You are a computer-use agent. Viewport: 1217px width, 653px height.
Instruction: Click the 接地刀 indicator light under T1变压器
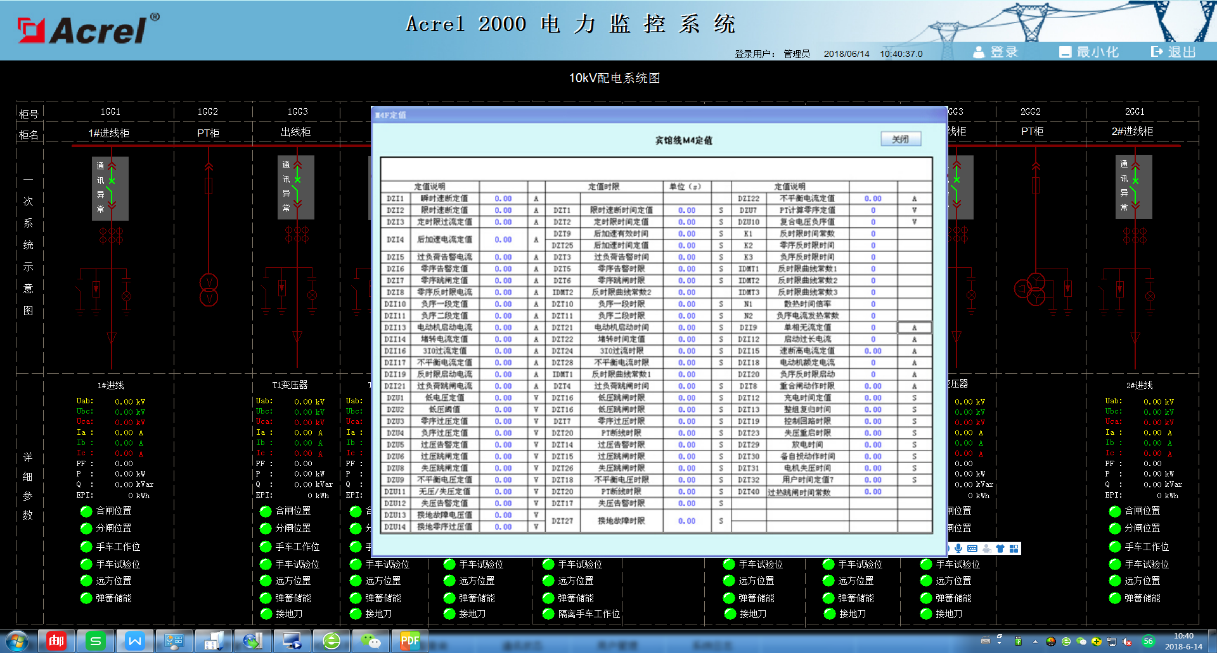(x=265, y=614)
